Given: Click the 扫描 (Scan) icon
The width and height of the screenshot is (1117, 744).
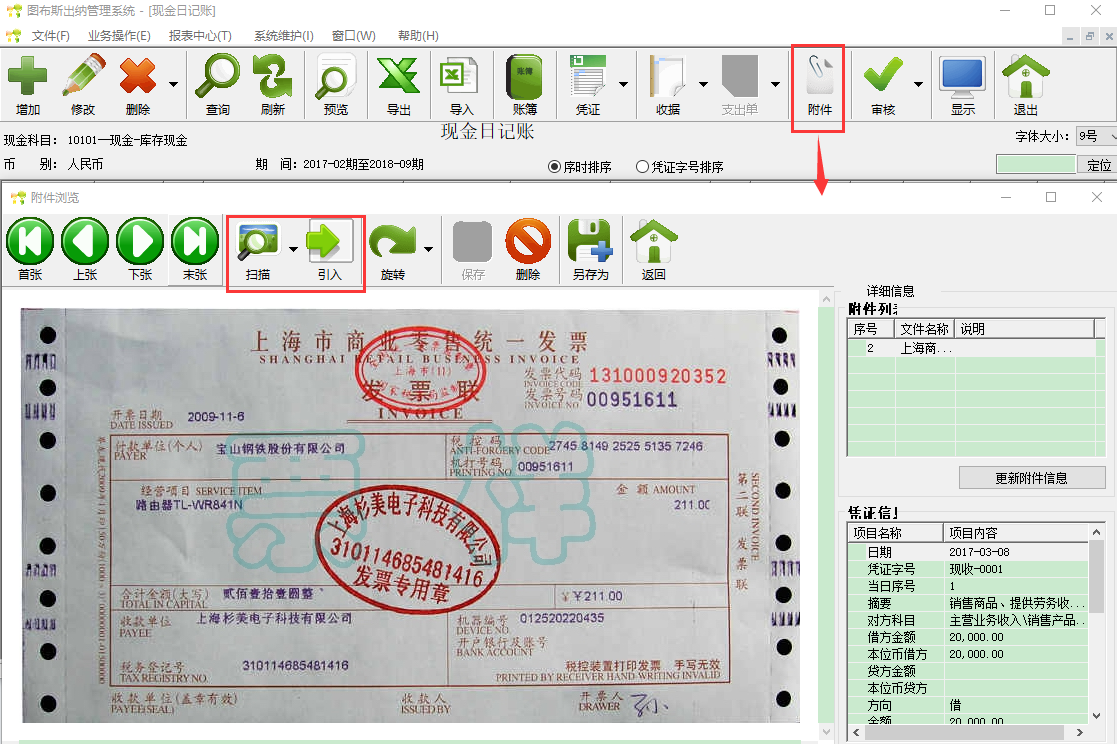Looking at the screenshot, I should point(258,242).
